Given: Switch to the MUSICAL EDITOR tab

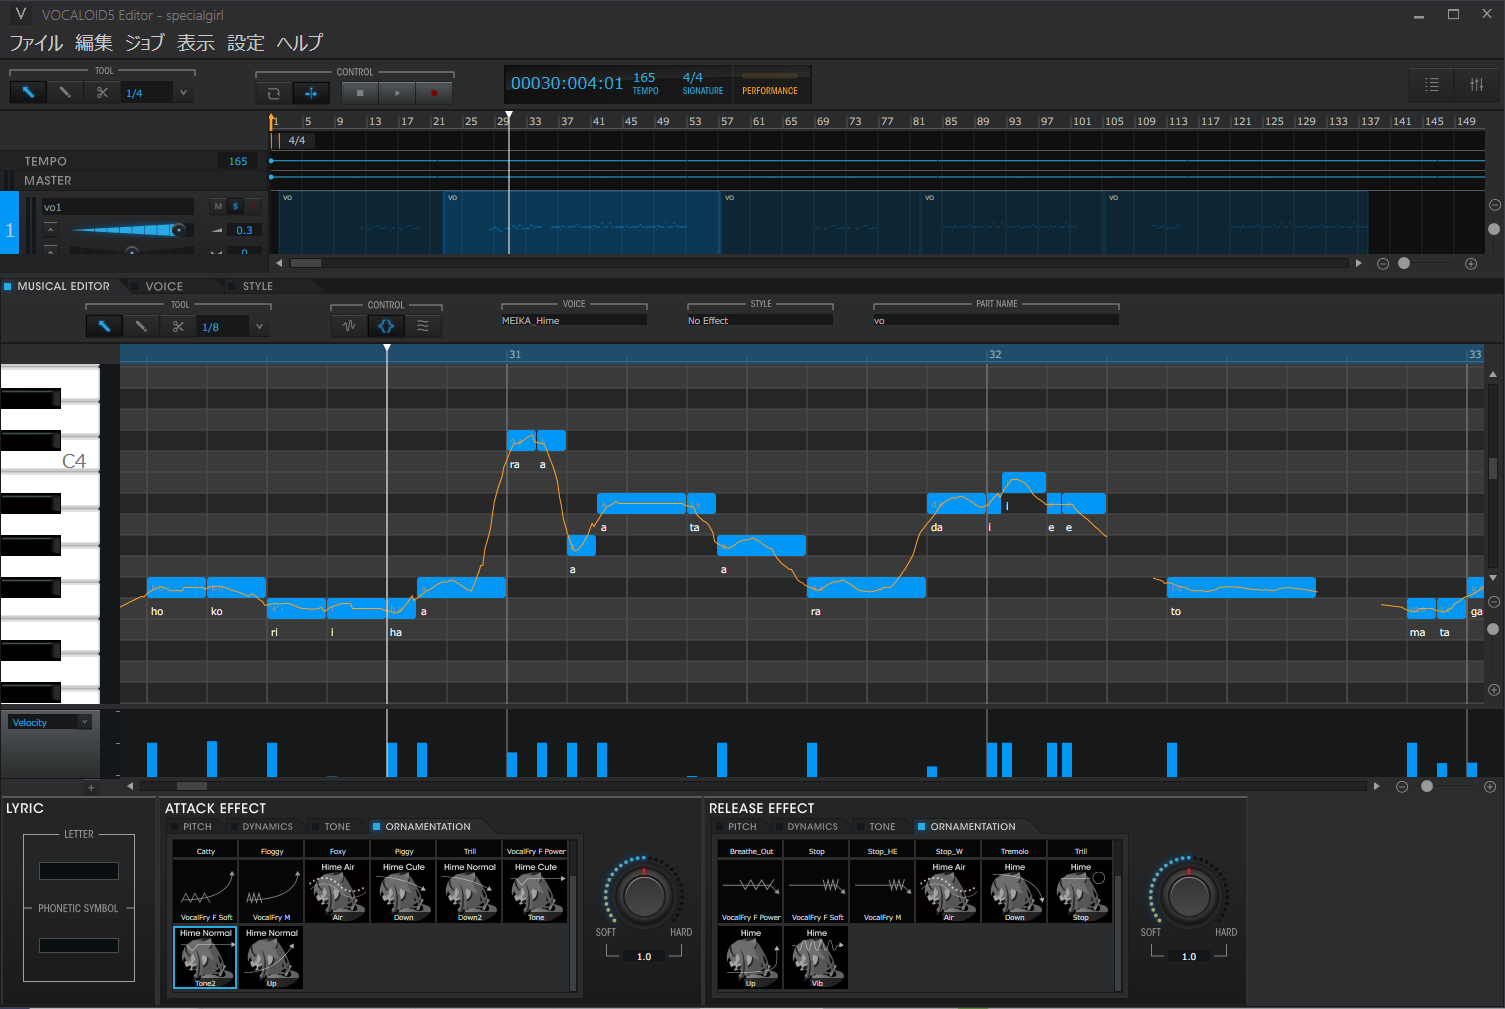Looking at the screenshot, I should pyautogui.click(x=63, y=286).
